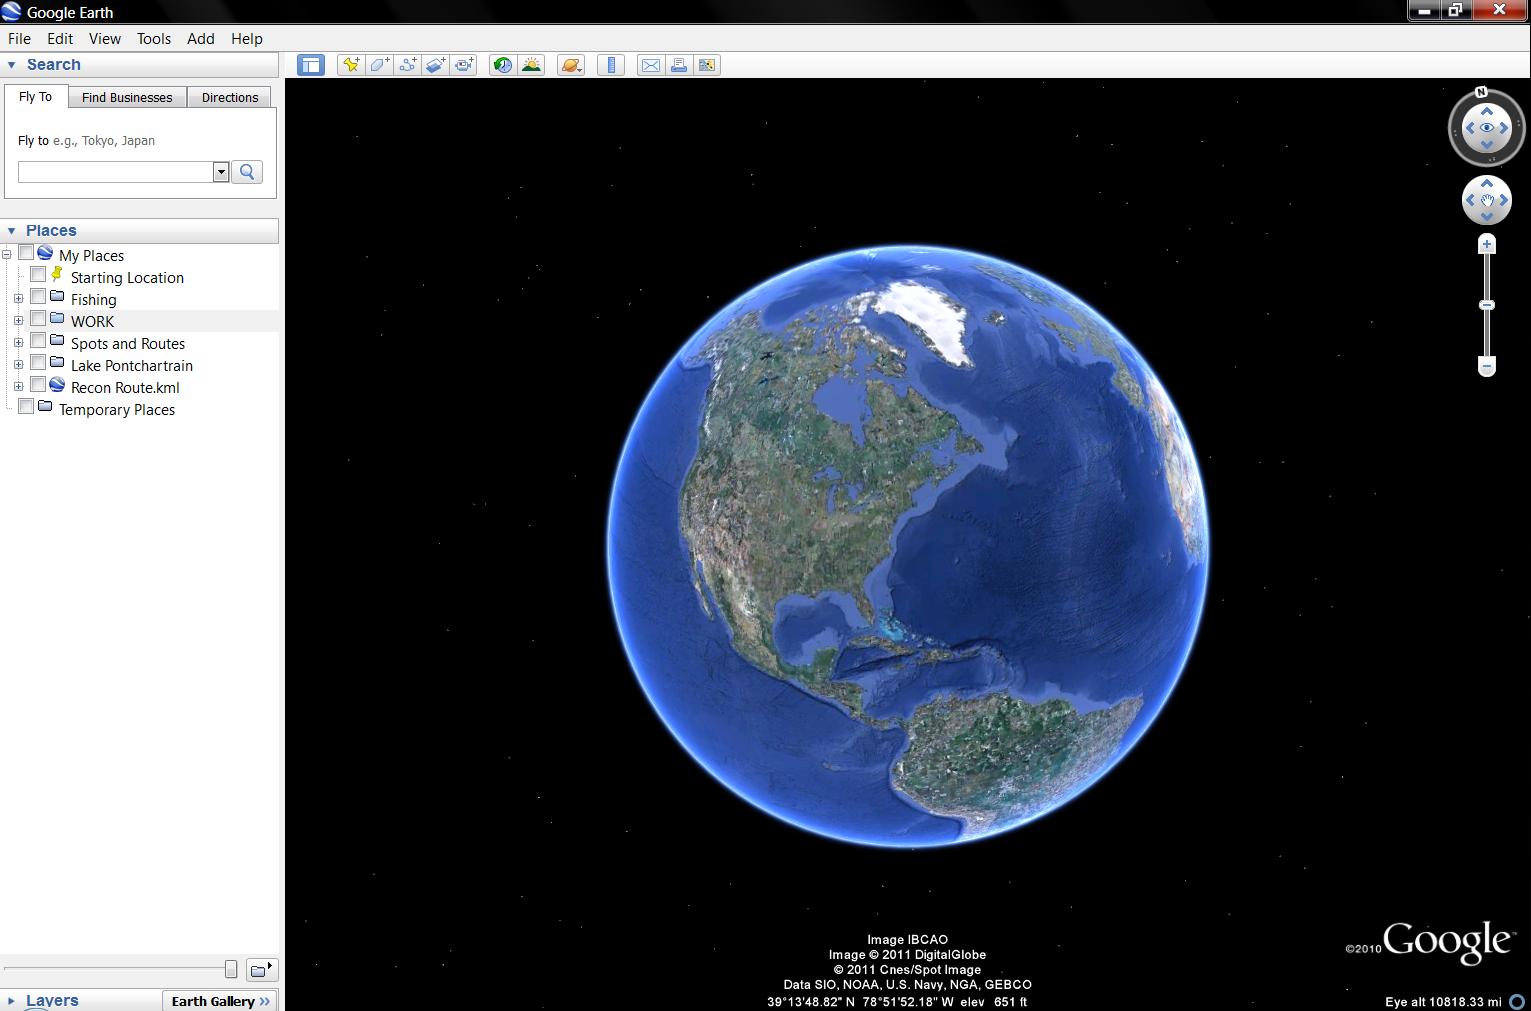Click the move right arrow on the hand joystick
This screenshot has width=1531, height=1011.
tap(1503, 201)
